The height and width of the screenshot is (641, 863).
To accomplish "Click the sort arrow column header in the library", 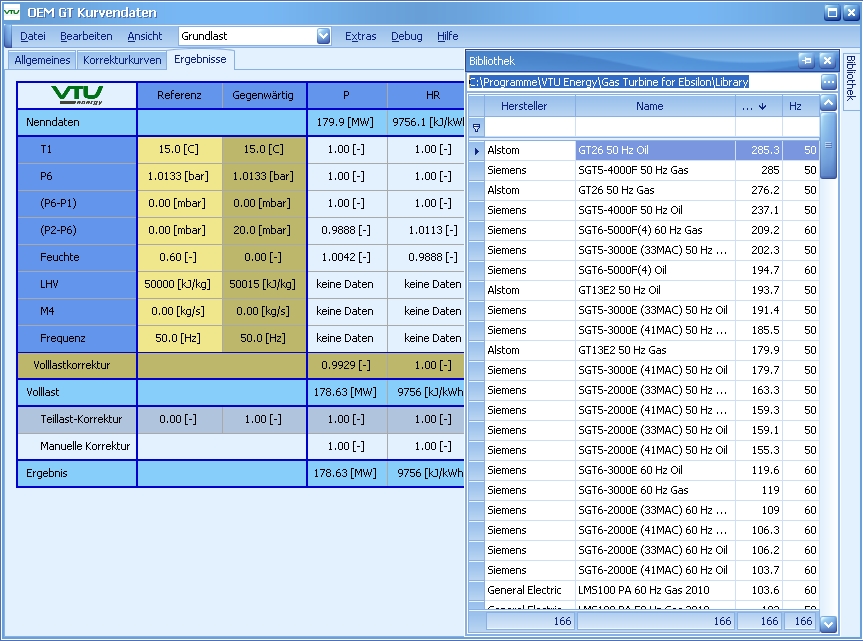I will point(758,106).
